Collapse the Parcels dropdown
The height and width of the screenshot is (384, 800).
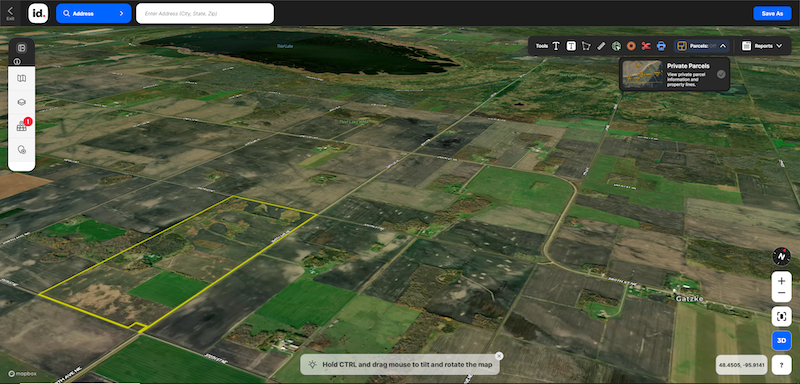point(723,46)
